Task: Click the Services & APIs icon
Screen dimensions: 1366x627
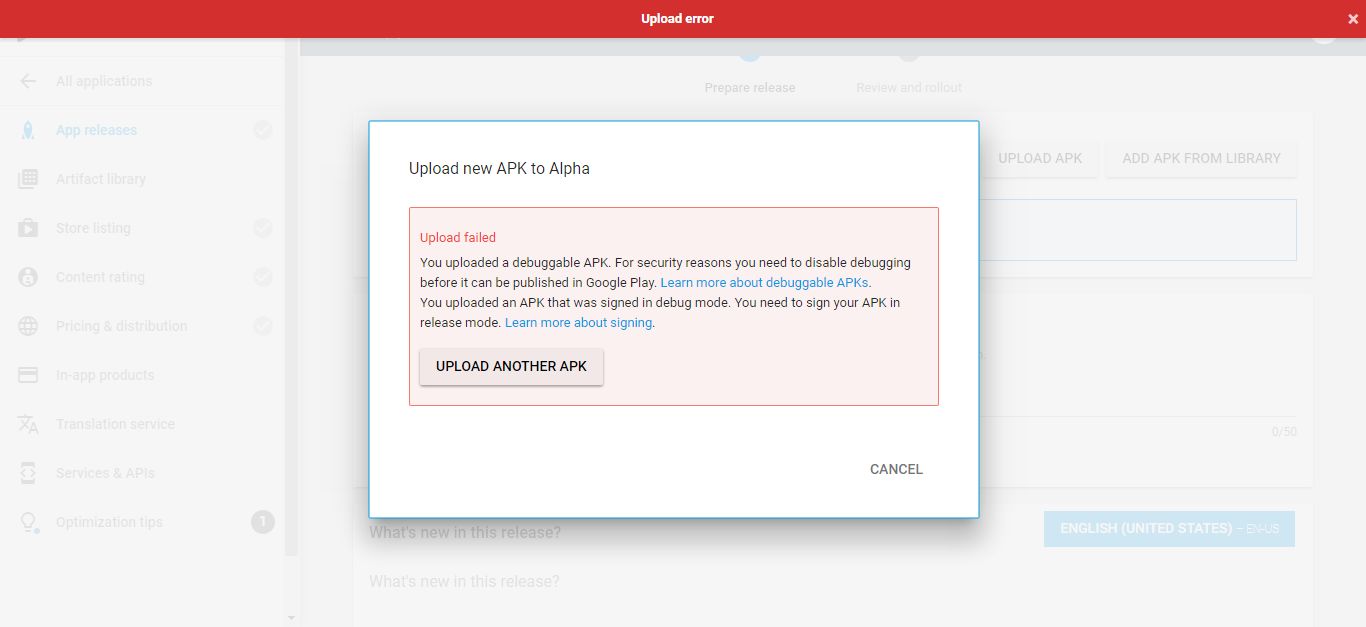Action: coord(28,473)
